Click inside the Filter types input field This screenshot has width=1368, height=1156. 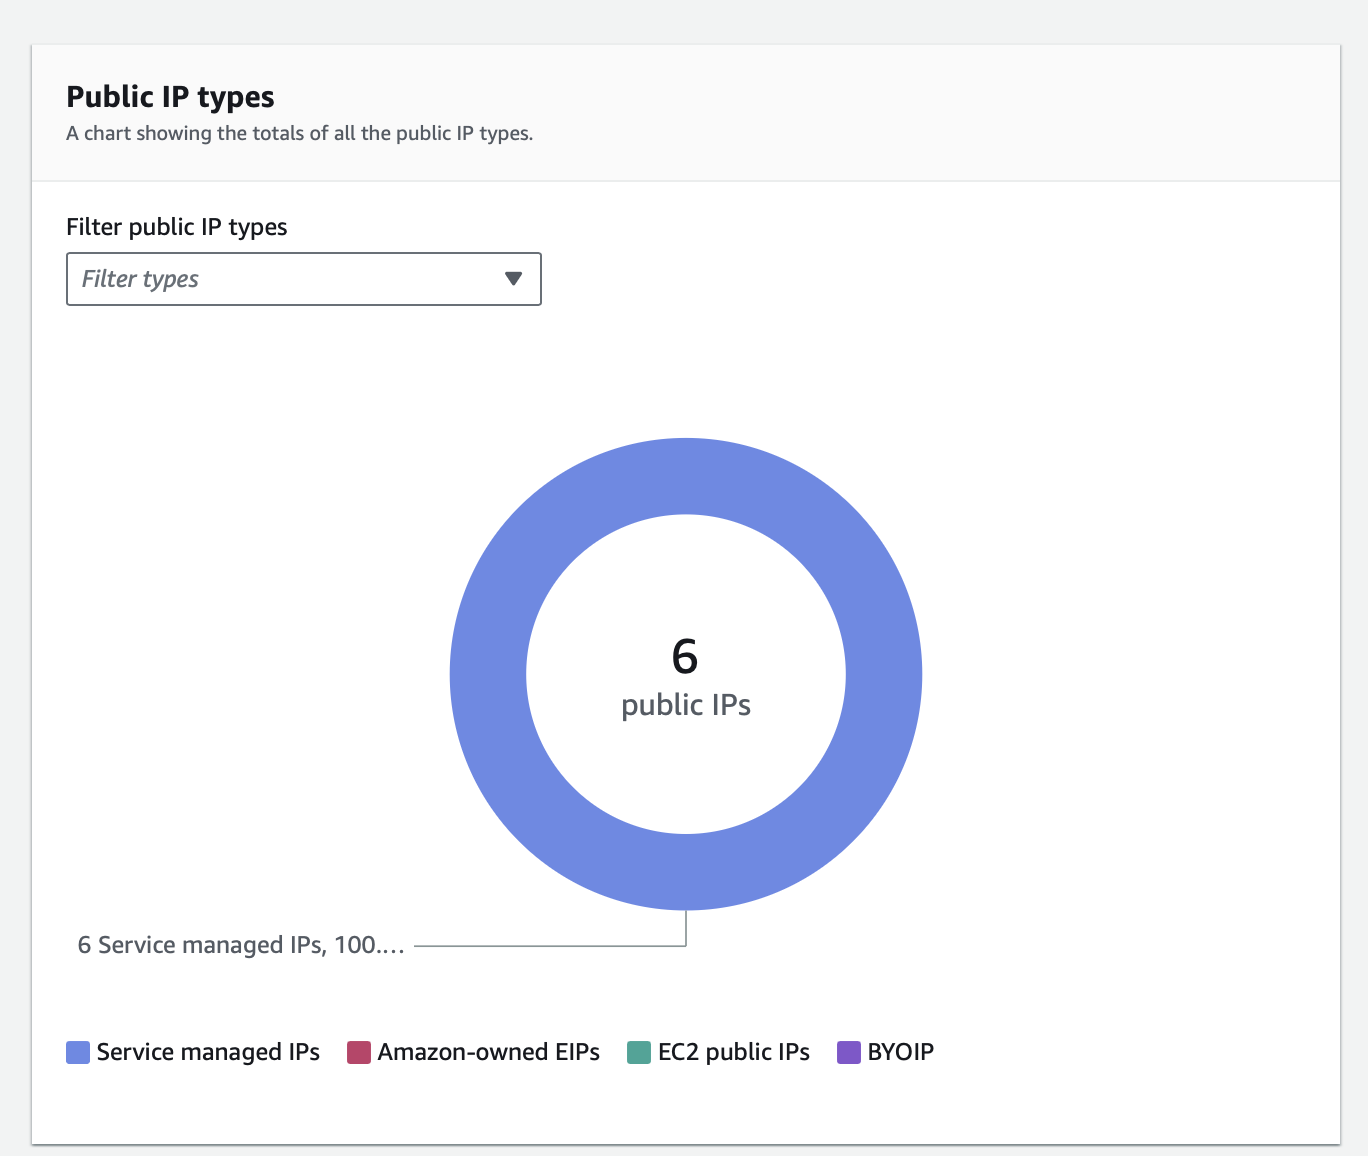pyautogui.click(x=250, y=279)
